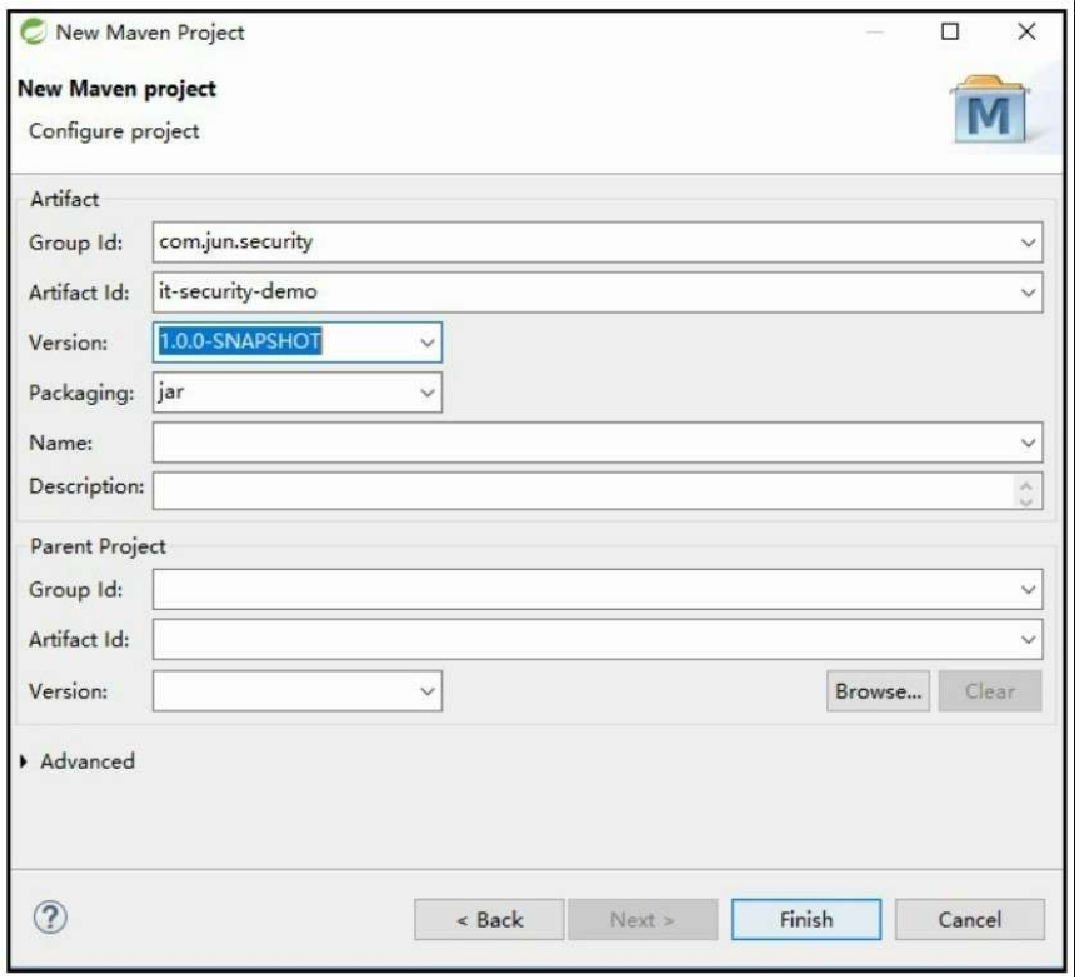Click the Description text area
The width and height of the screenshot is (1075, 977).
[598, 491]
